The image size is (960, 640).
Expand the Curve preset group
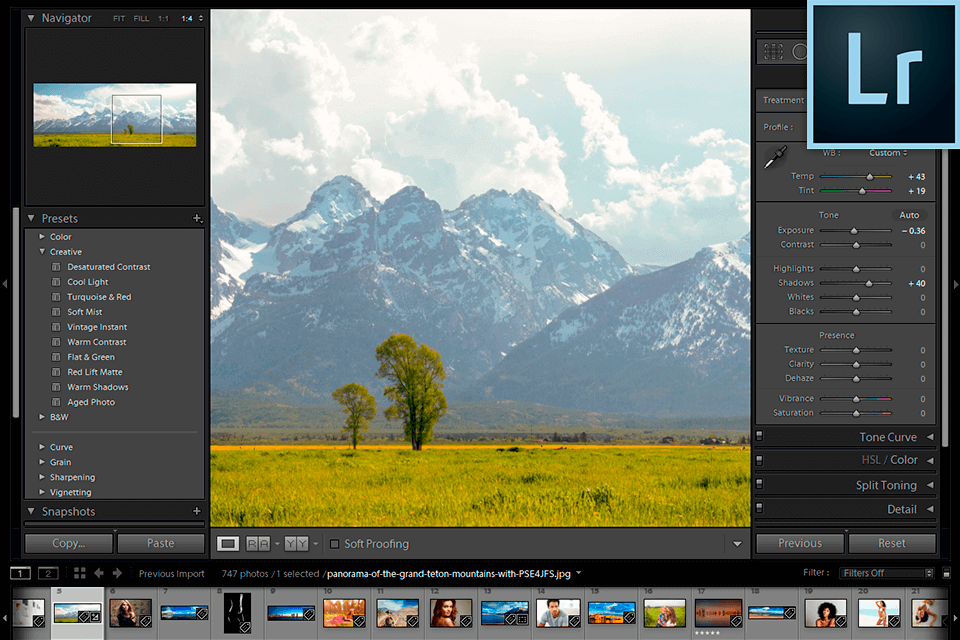coord(42,447)
